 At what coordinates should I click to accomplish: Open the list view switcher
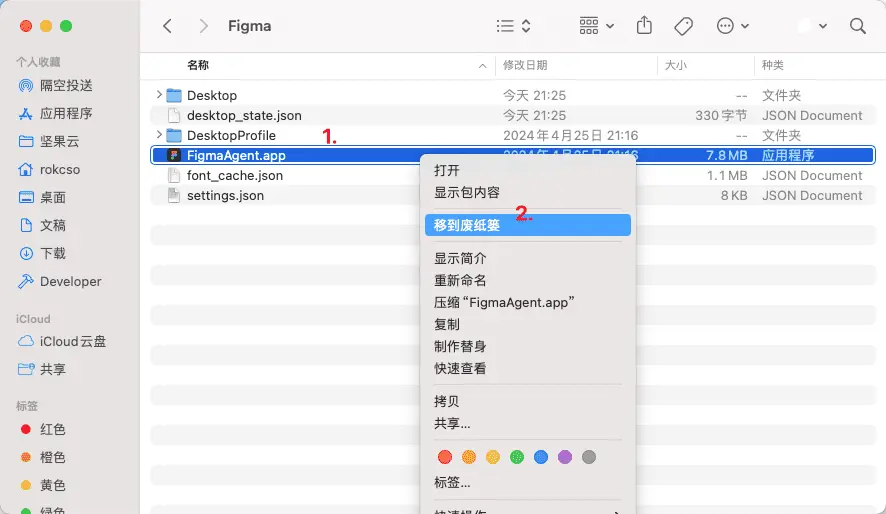click(513, 26)
